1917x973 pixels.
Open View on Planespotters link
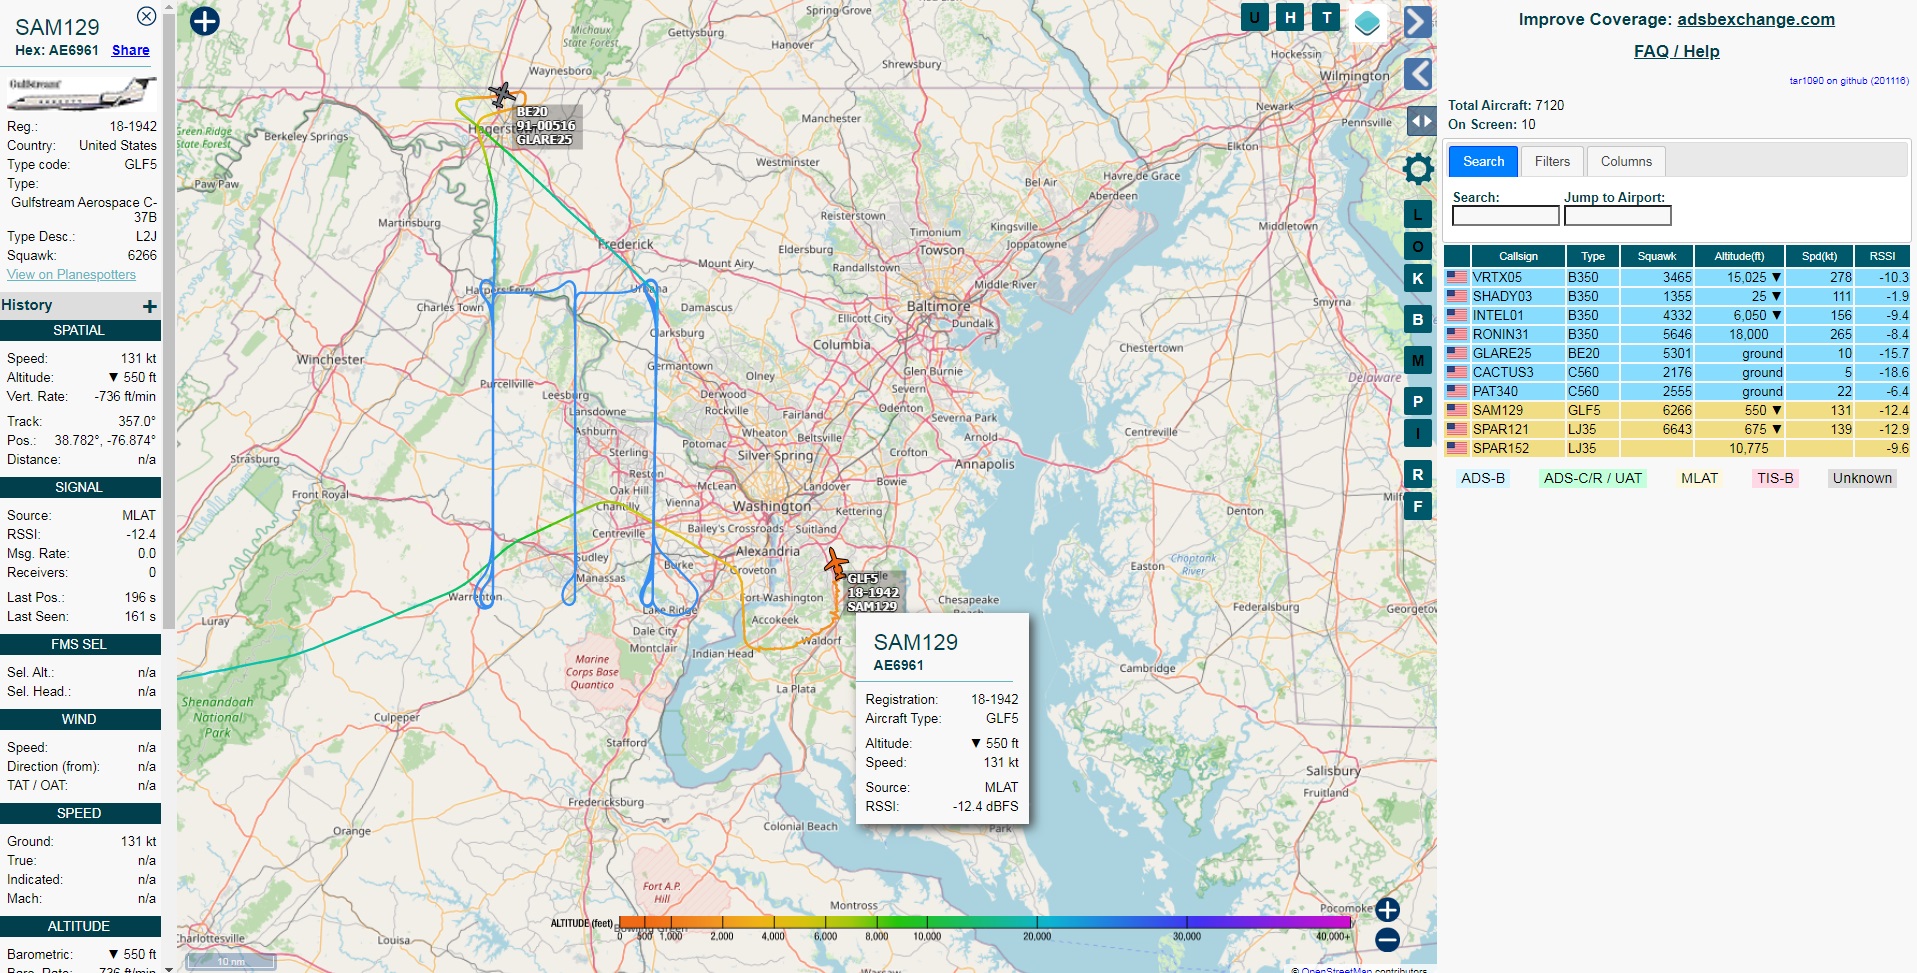click(x=71, y=274)
